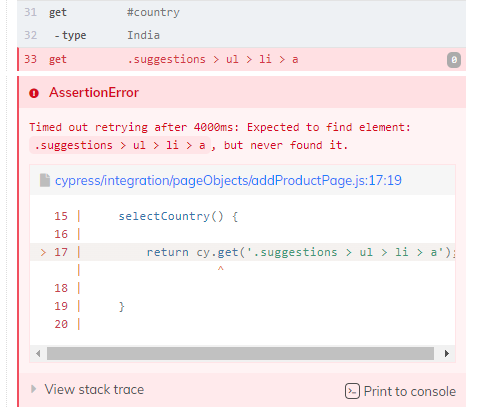Click the right arrow of the code scrollbar
Image resolution: width=480 pixels, height=419 pixels.
[x=447, y=353]
